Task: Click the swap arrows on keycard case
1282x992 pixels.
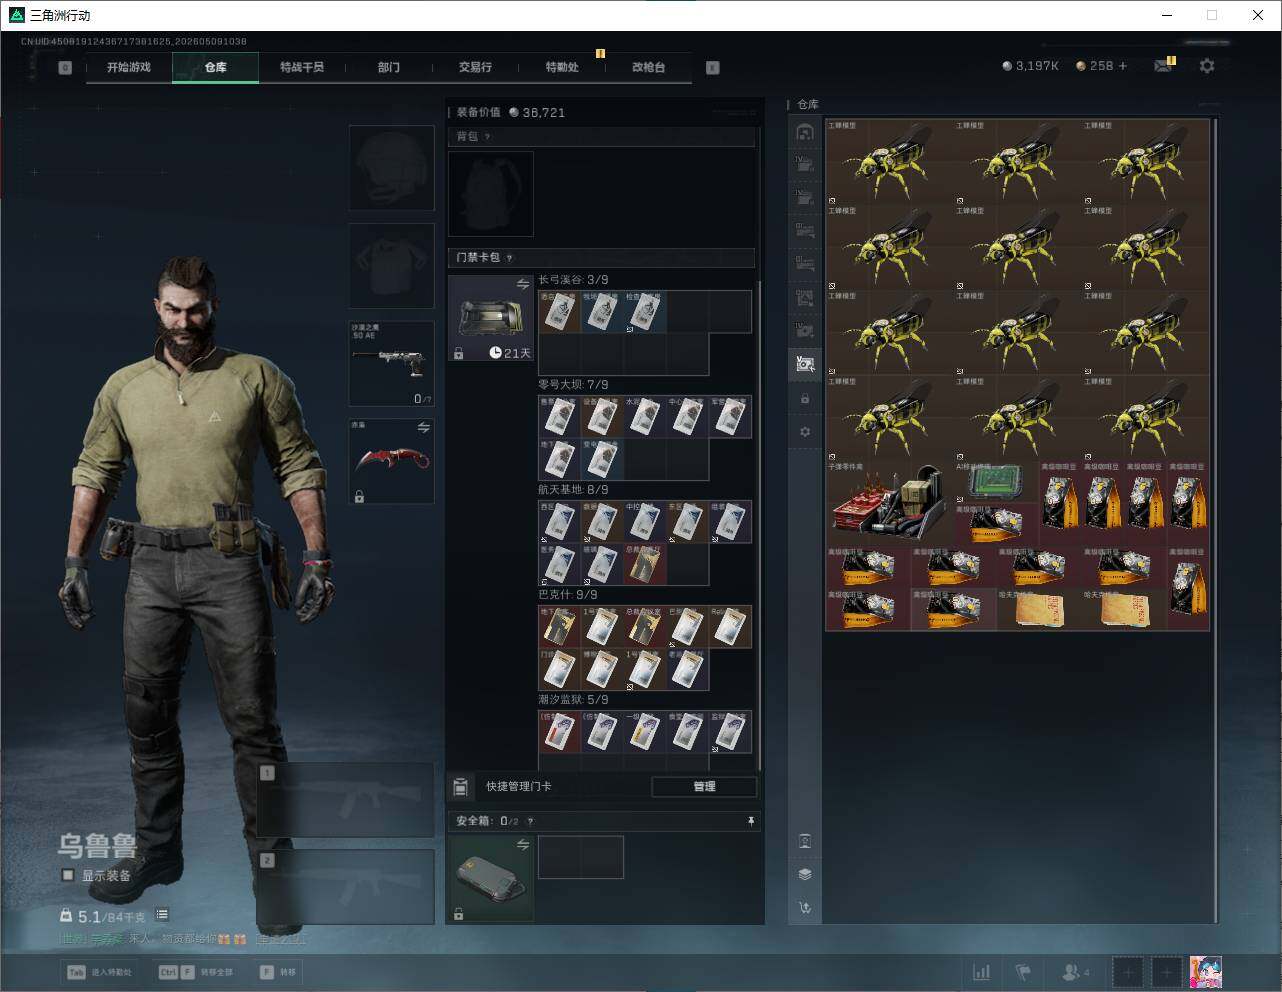Action: [x=522, y=285]
